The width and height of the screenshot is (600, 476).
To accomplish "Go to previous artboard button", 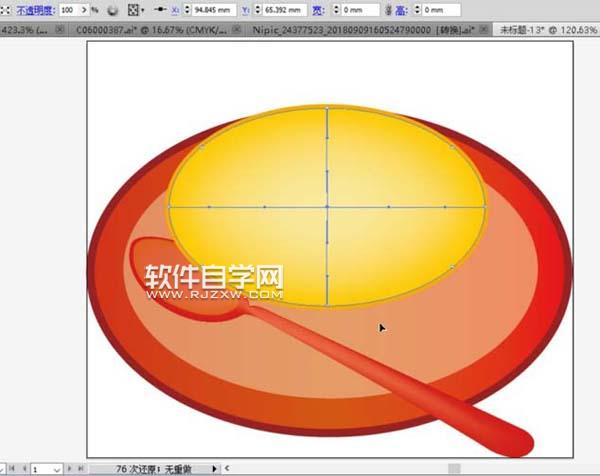I will [24, 468].
